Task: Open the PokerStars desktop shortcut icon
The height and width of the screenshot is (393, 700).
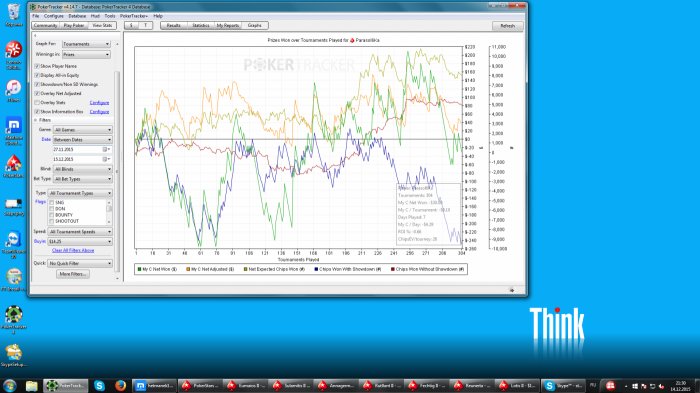Action: [x=13, y=163]
